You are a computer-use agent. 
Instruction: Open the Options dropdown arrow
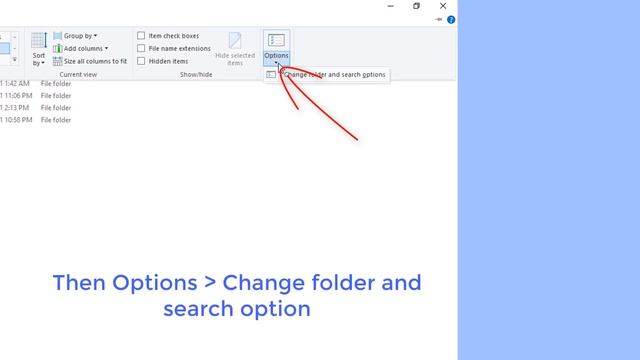[276, 62]
